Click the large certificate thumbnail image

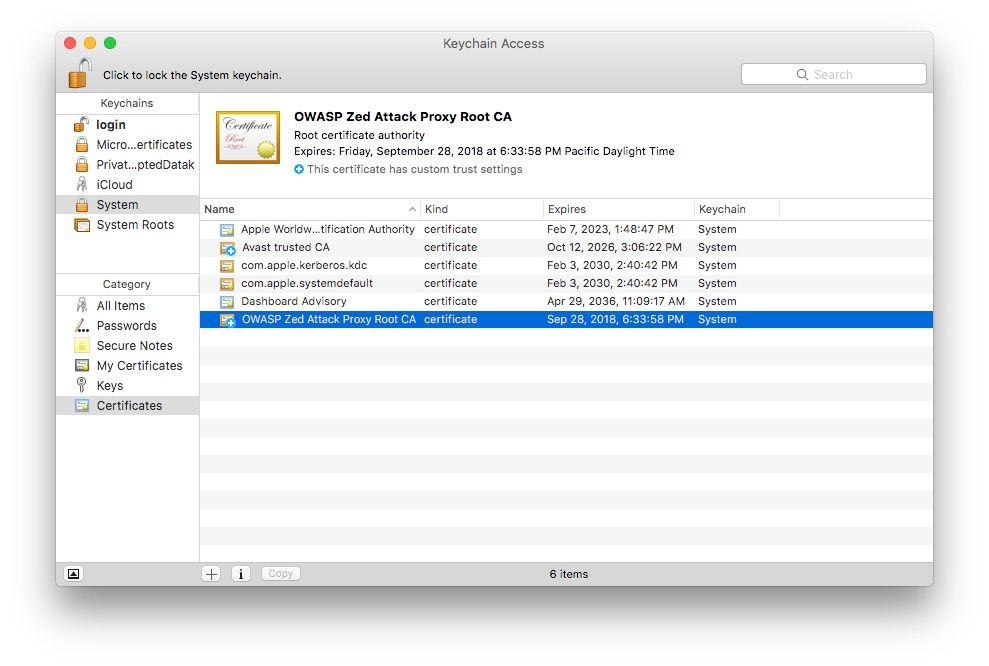(248, 137)
